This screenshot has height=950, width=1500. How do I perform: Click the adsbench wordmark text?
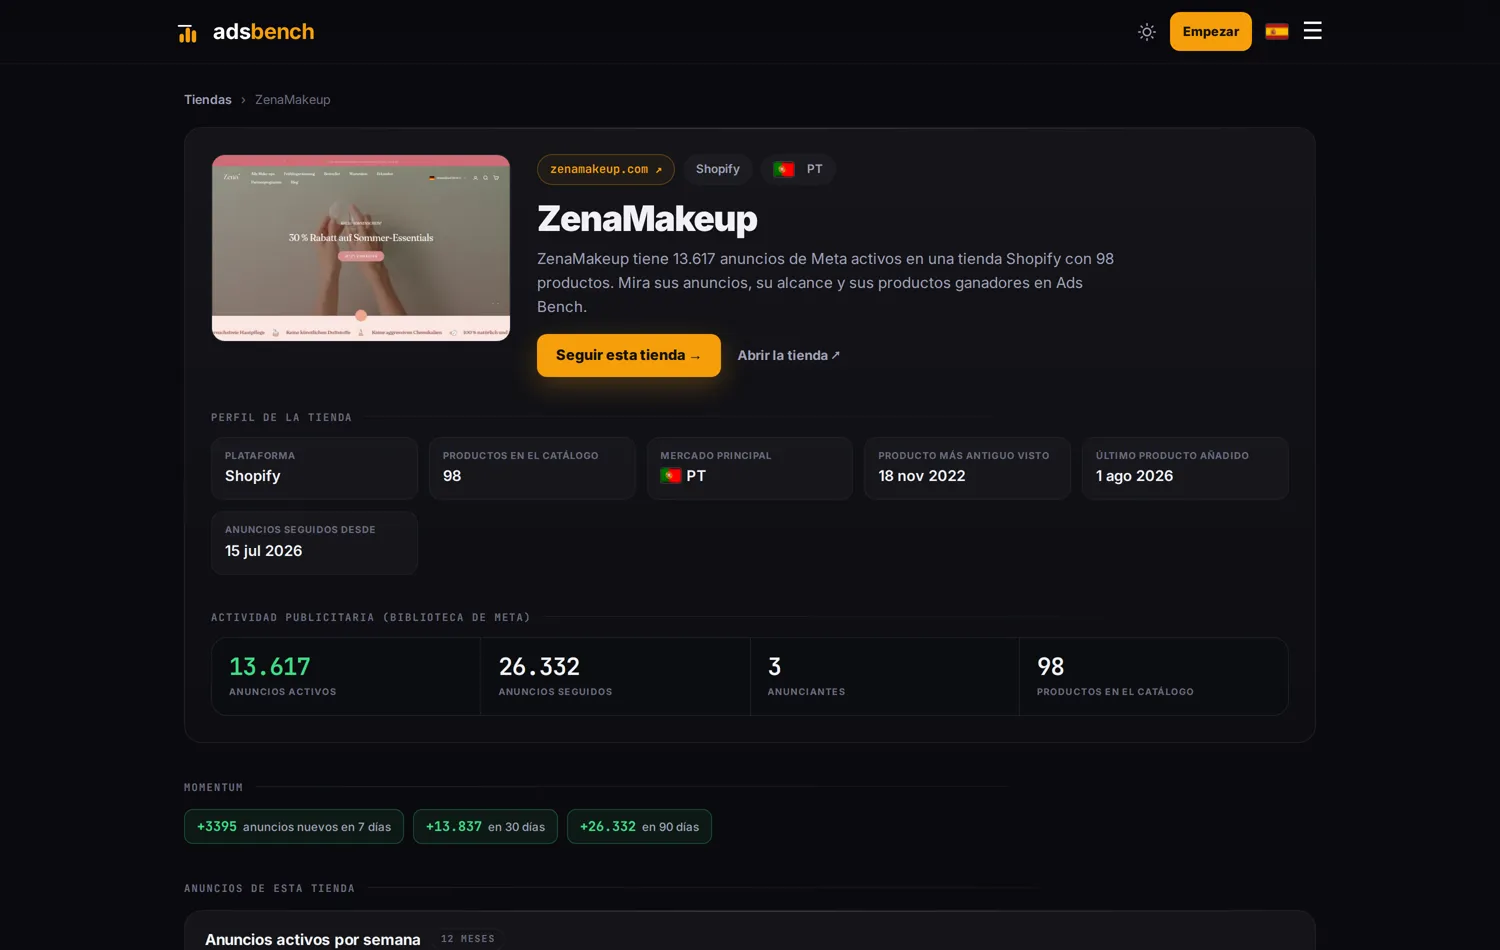264,32
